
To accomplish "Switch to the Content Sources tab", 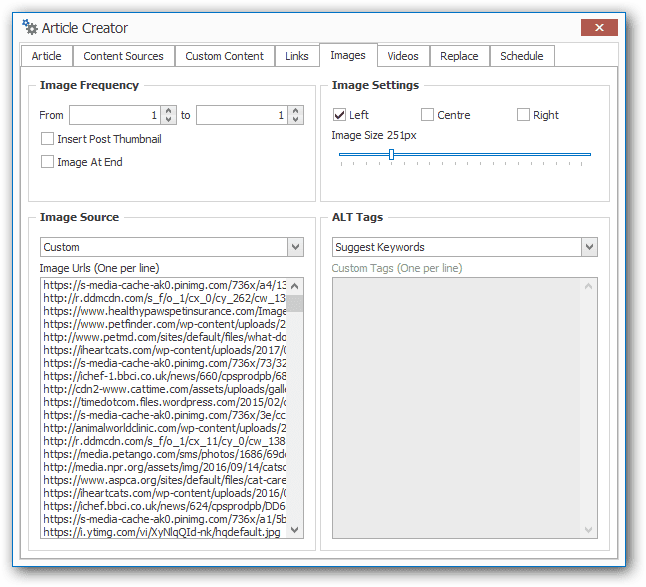I will click(124, 56).
